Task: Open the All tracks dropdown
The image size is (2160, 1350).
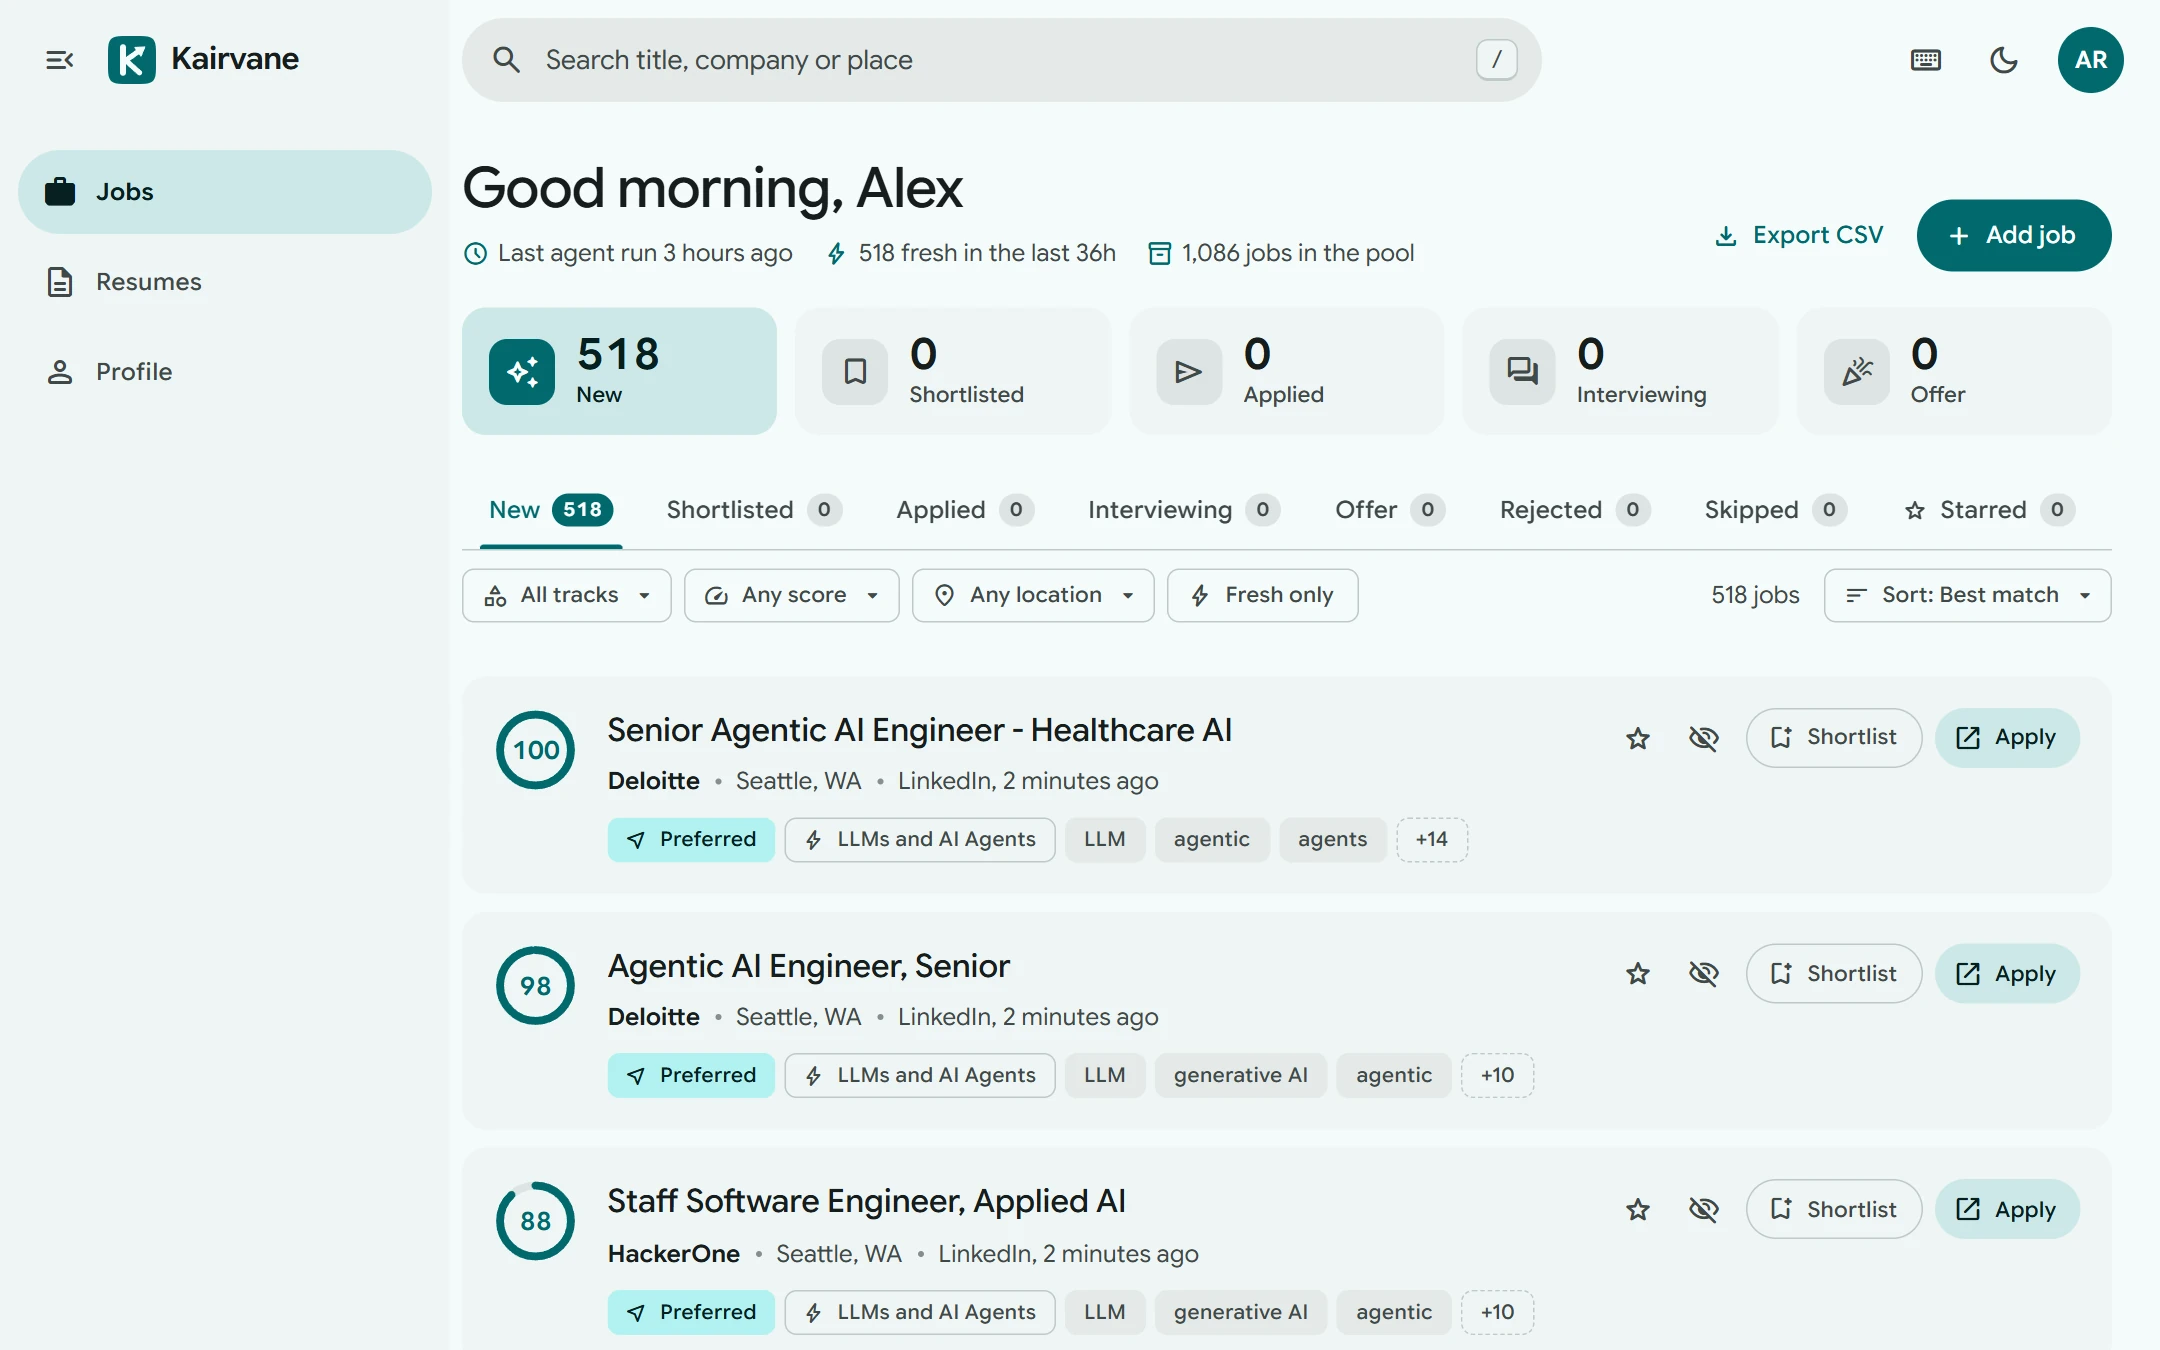Action: [567, 596]
